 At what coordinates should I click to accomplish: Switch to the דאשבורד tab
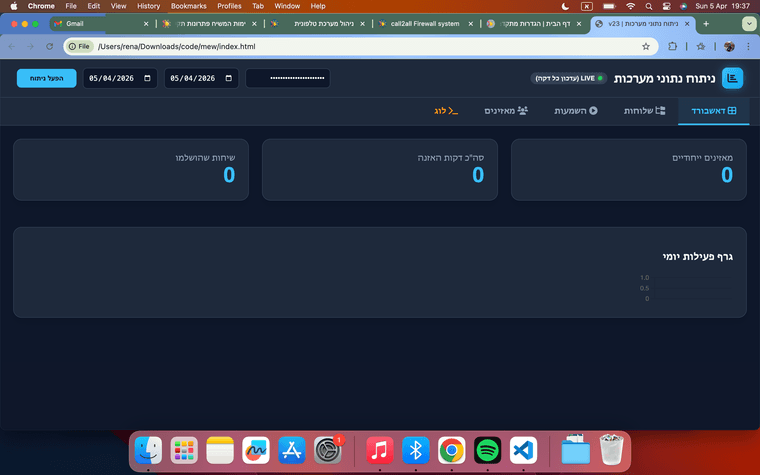713,111
